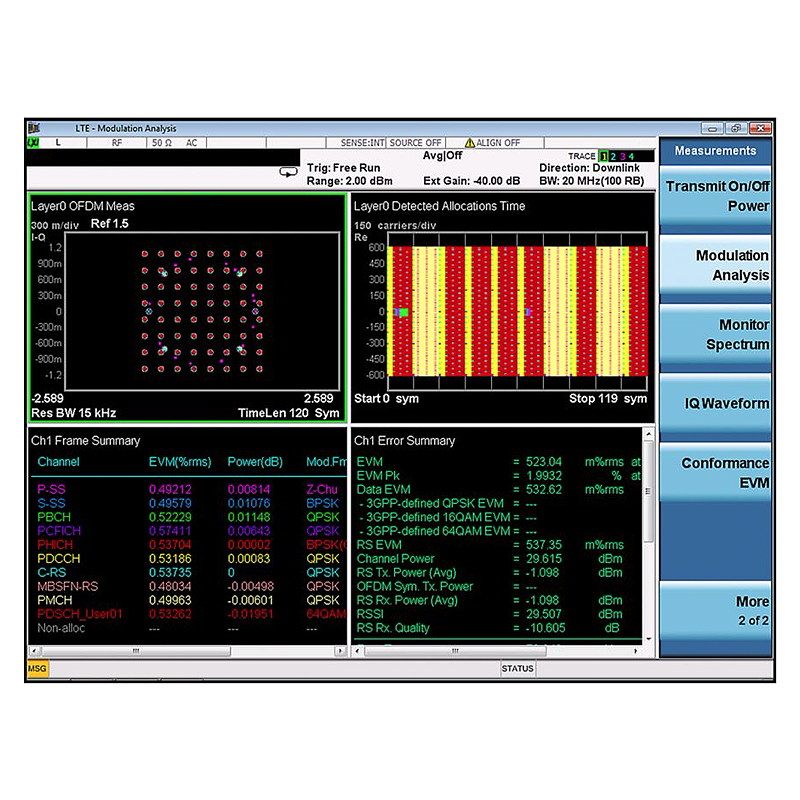Select the PDSCH_User01 channel row
This screenshot has height=800, width=800.
[x=188, y=614]
